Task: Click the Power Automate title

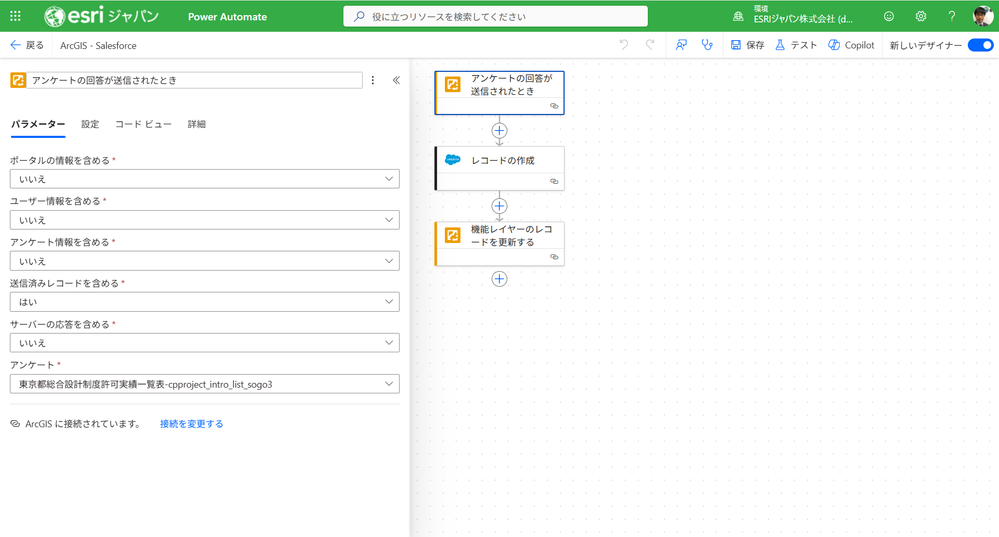Action: (x=227, y=17)
